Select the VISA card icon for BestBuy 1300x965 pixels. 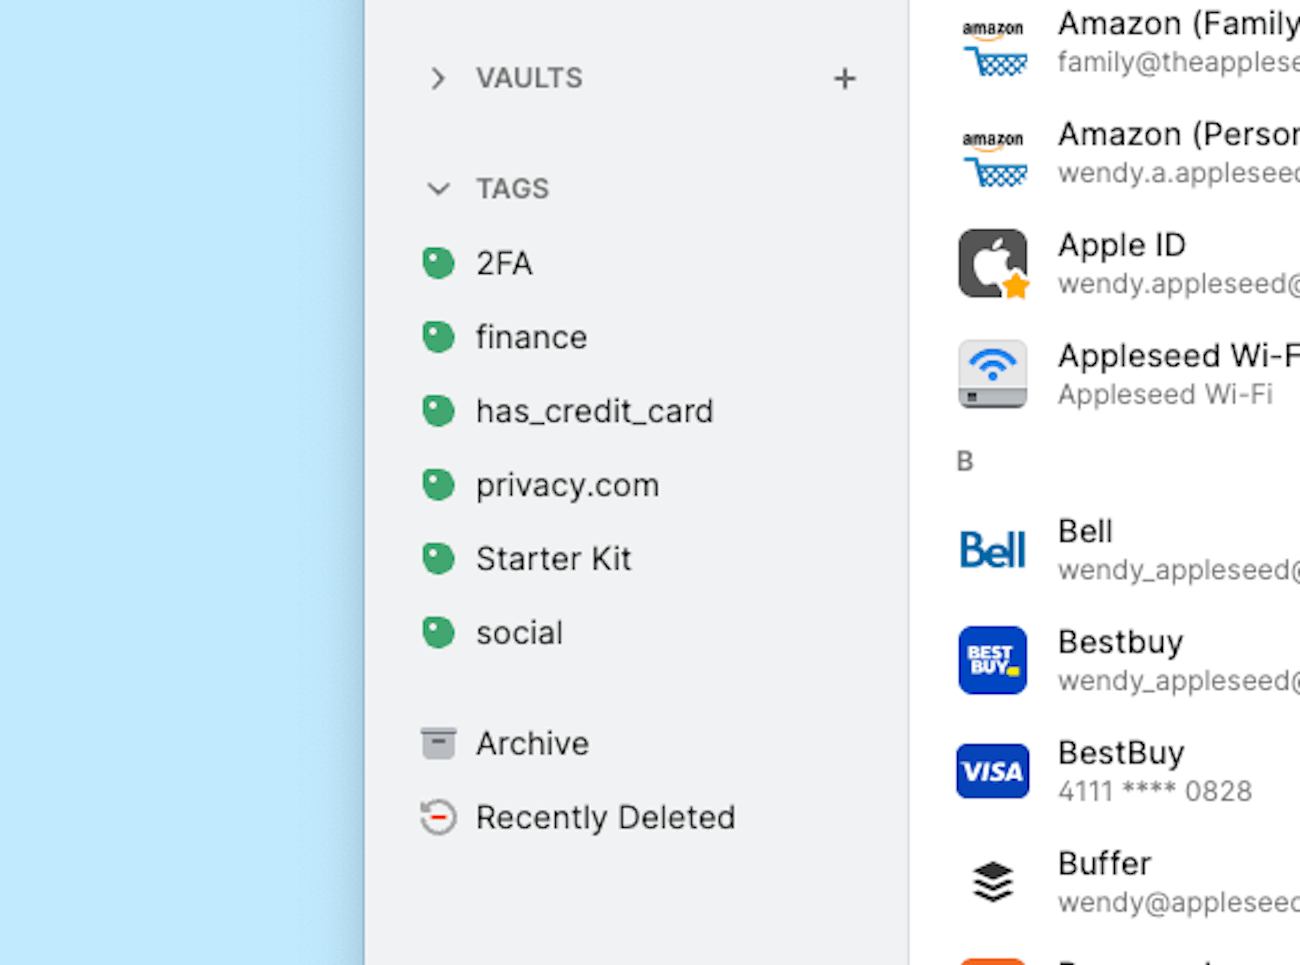[x=992, y=770]
